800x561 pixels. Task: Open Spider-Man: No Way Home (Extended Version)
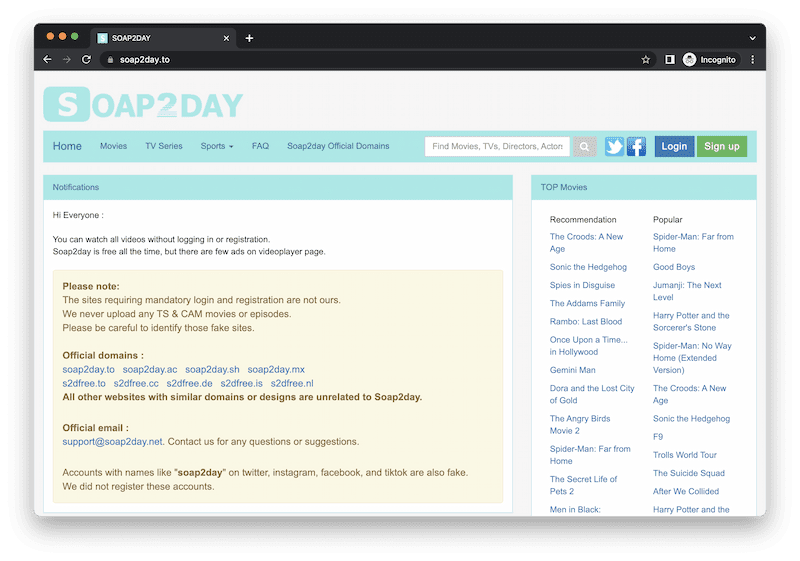click(x=692, y=358)
